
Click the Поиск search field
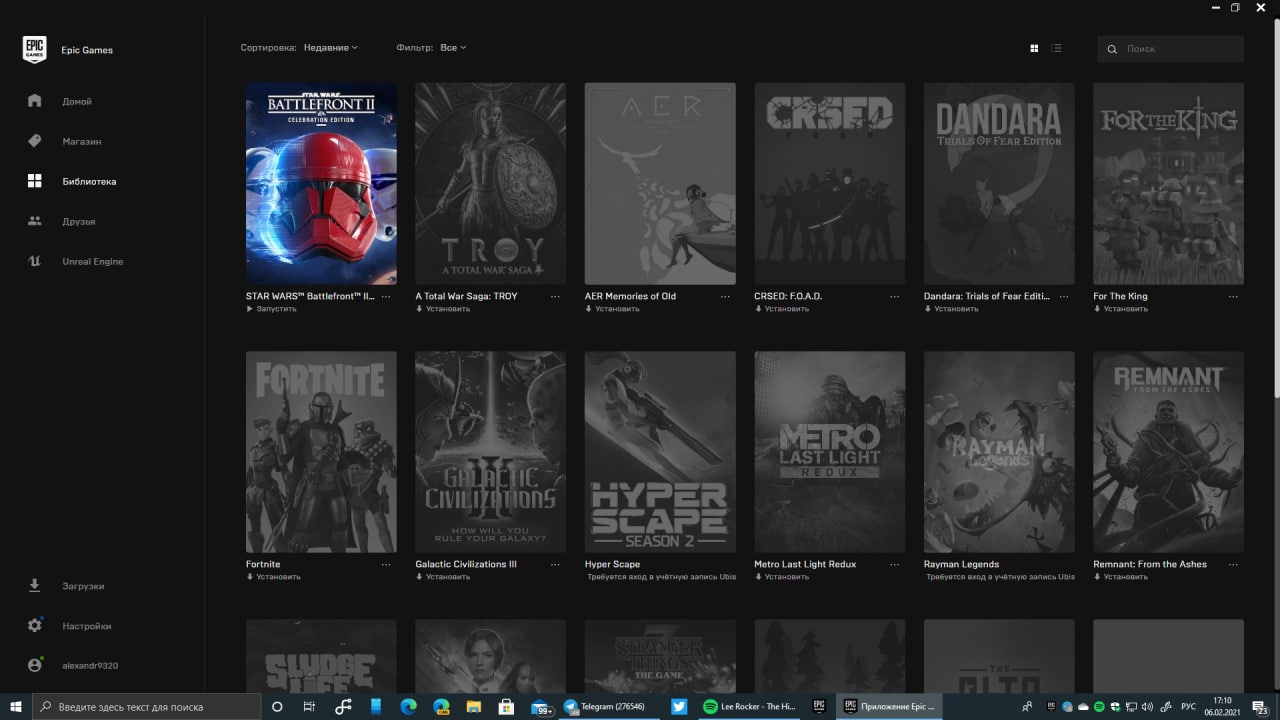pyautogui.click(x=1170, y=48)
